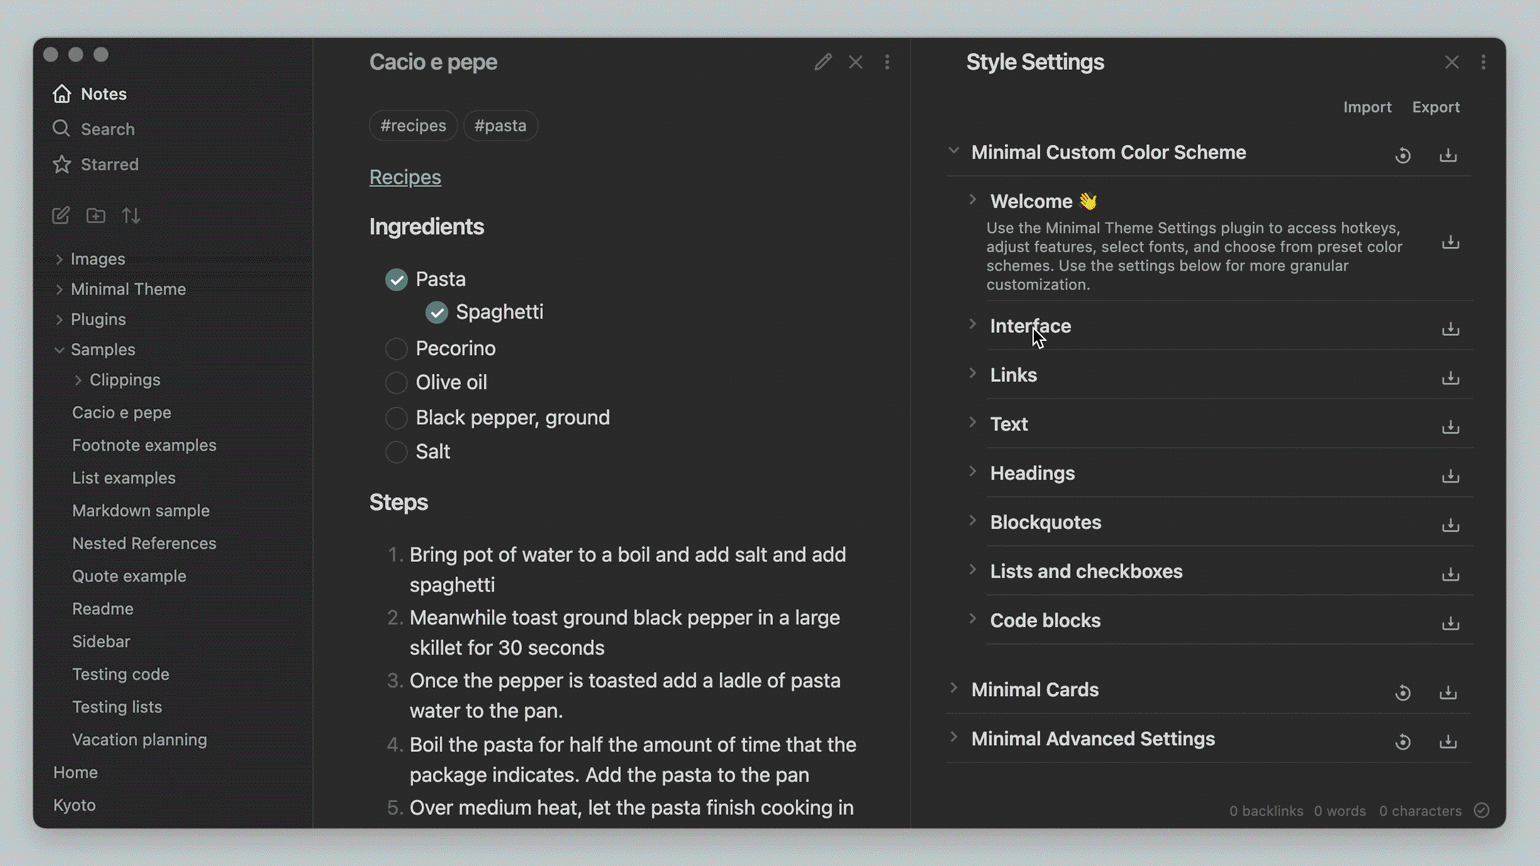Uncheck the Pasta checkbox

coord(397,279)
